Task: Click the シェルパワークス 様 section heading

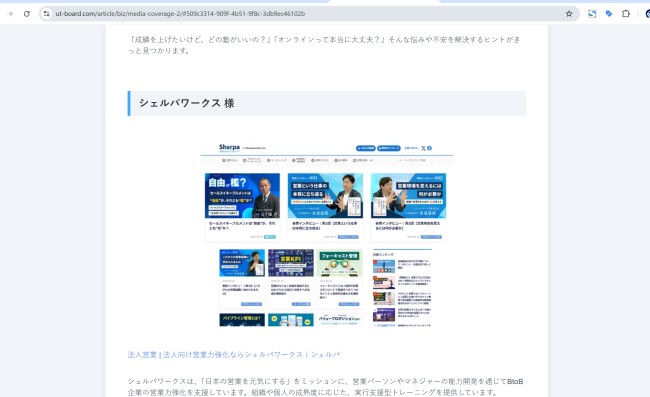Action: pyautogui.click(x=187, y=103)
